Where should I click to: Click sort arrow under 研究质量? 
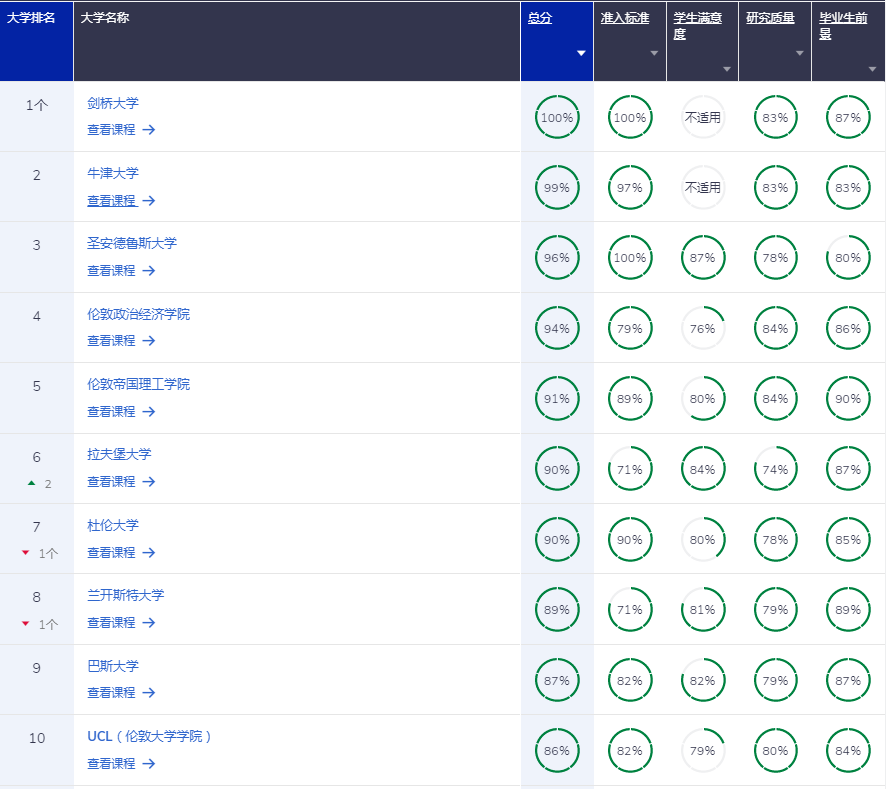click(800, 53)
